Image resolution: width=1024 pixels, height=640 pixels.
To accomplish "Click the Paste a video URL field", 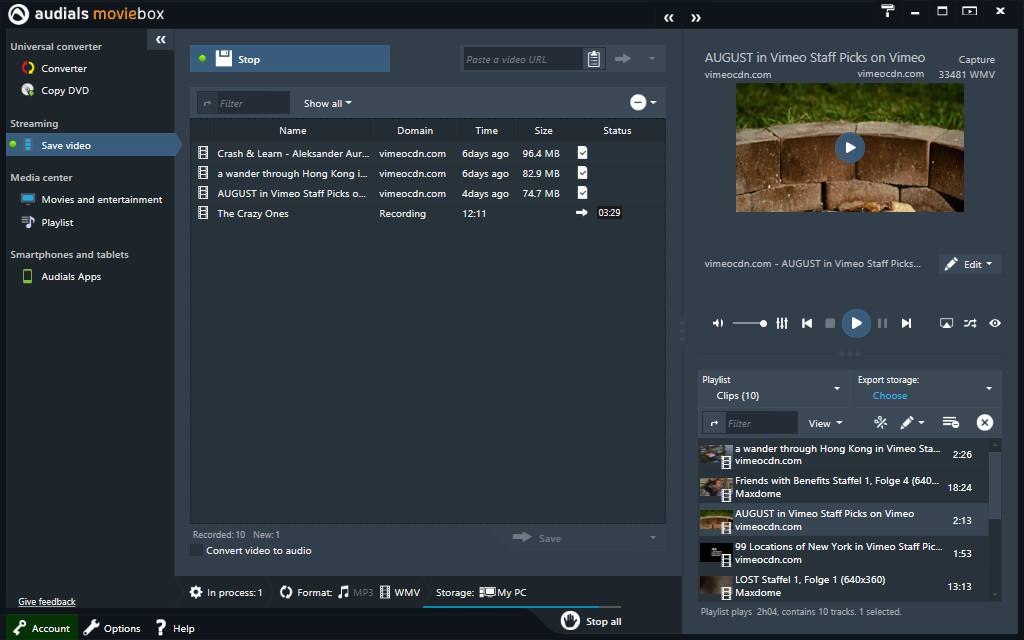I will [522, 59].
